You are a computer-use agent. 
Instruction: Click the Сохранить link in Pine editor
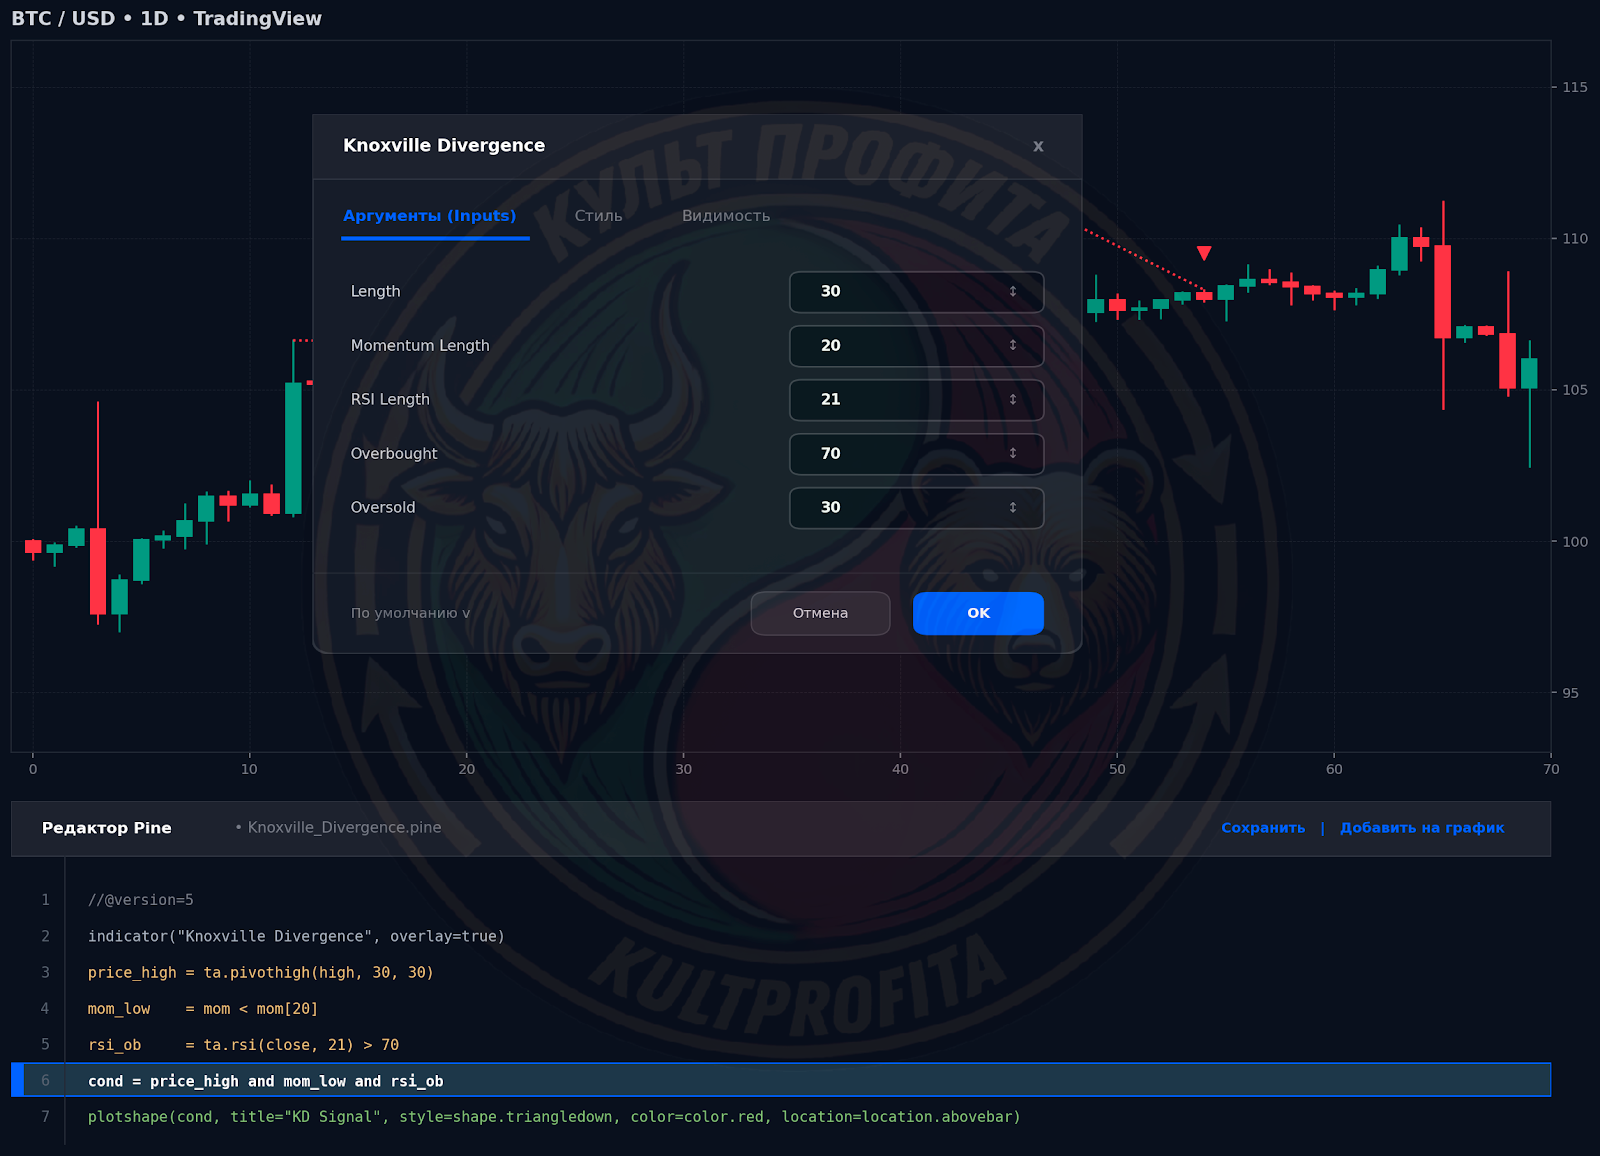click(1263, 828)
